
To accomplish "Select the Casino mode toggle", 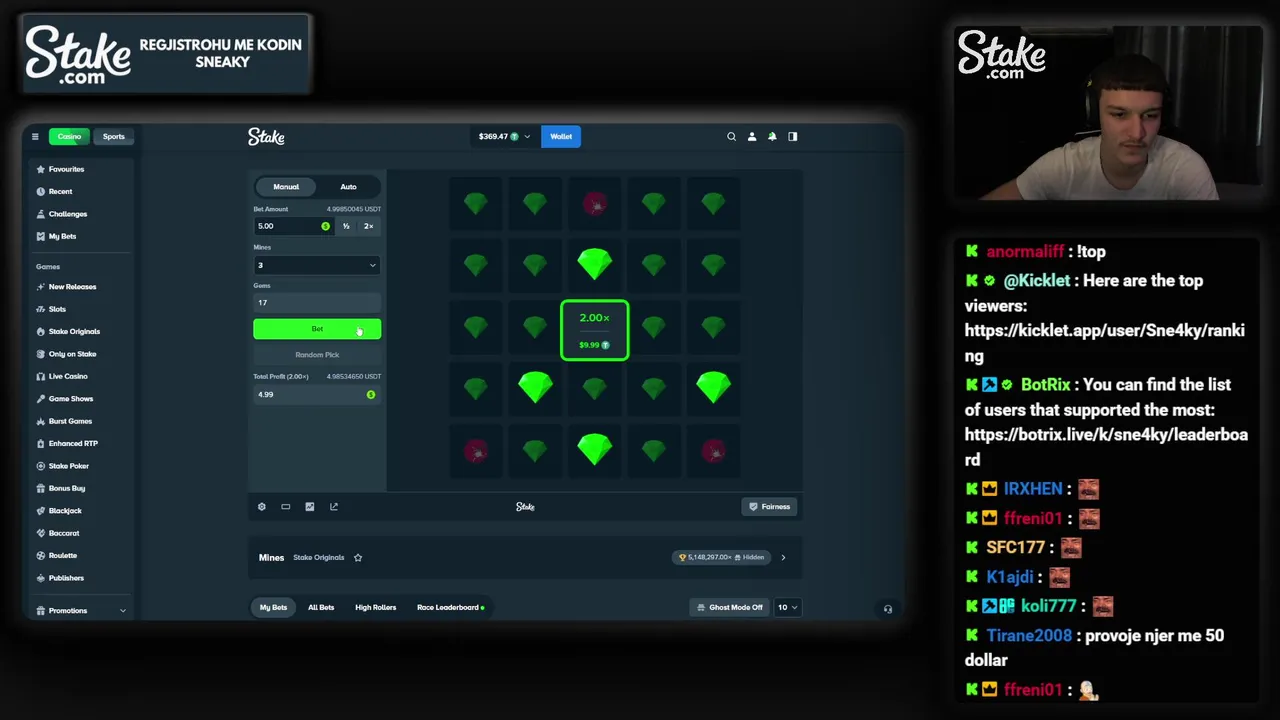I will coord(69,136).
